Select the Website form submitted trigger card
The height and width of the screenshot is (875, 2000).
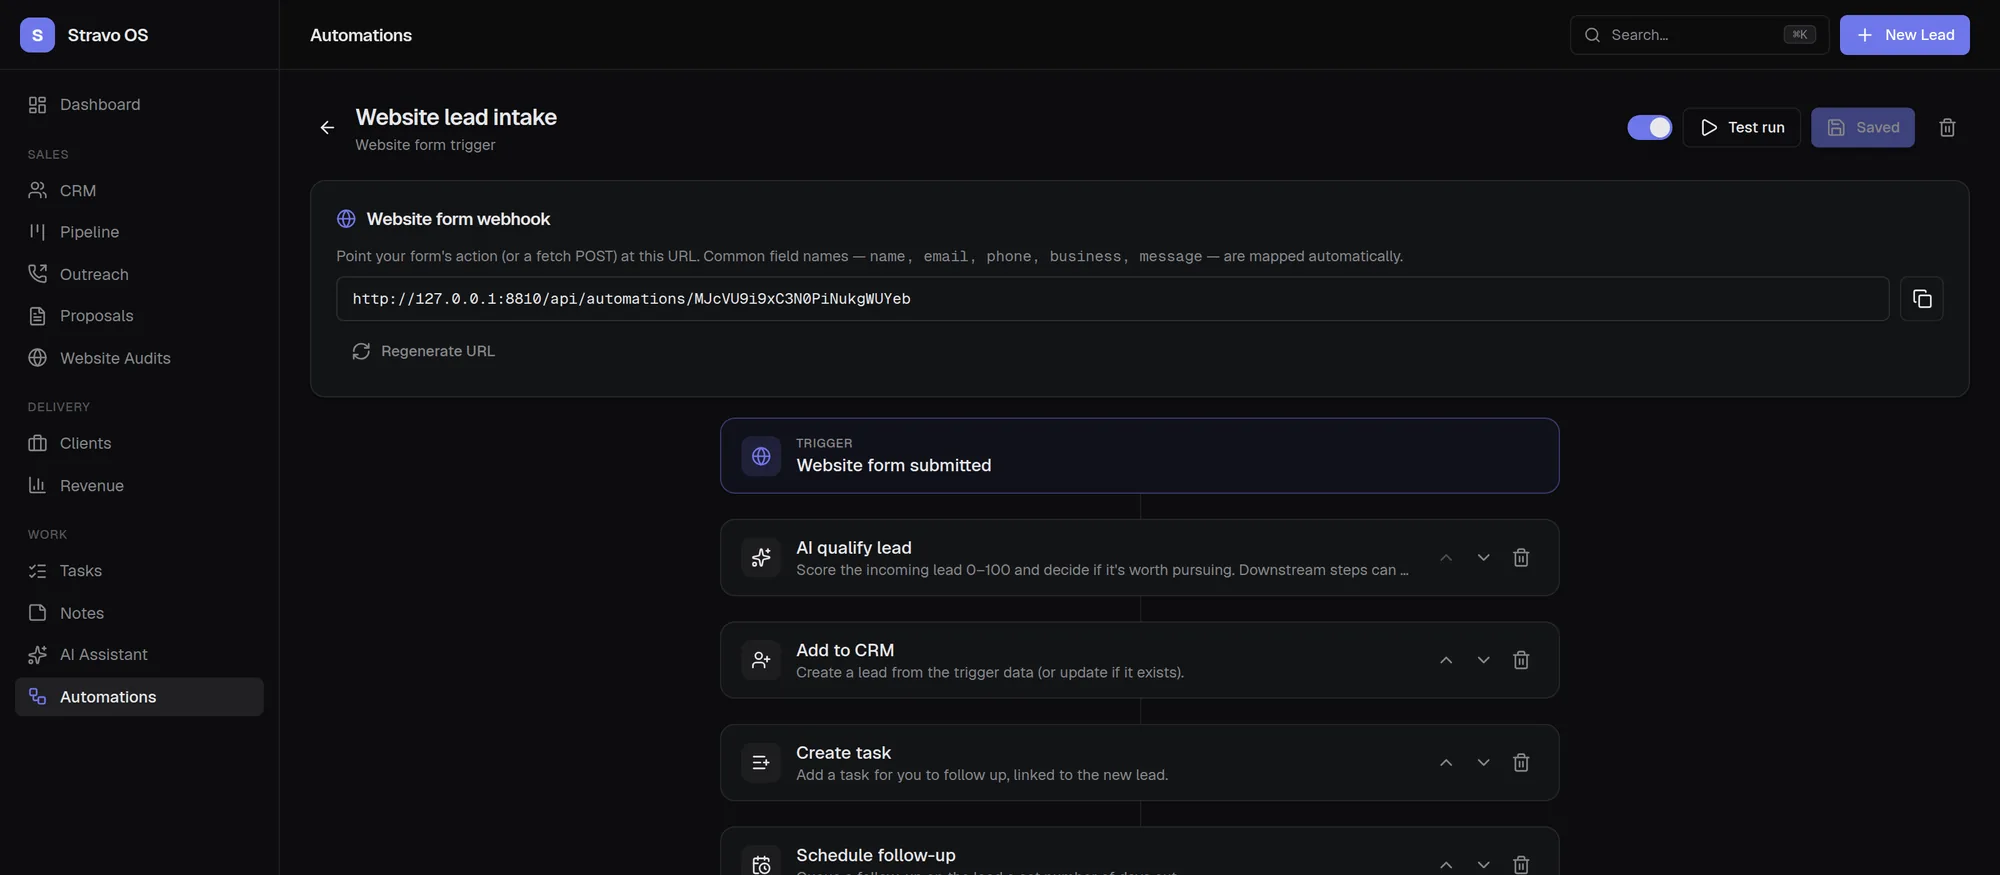(x=1139, y=456)
